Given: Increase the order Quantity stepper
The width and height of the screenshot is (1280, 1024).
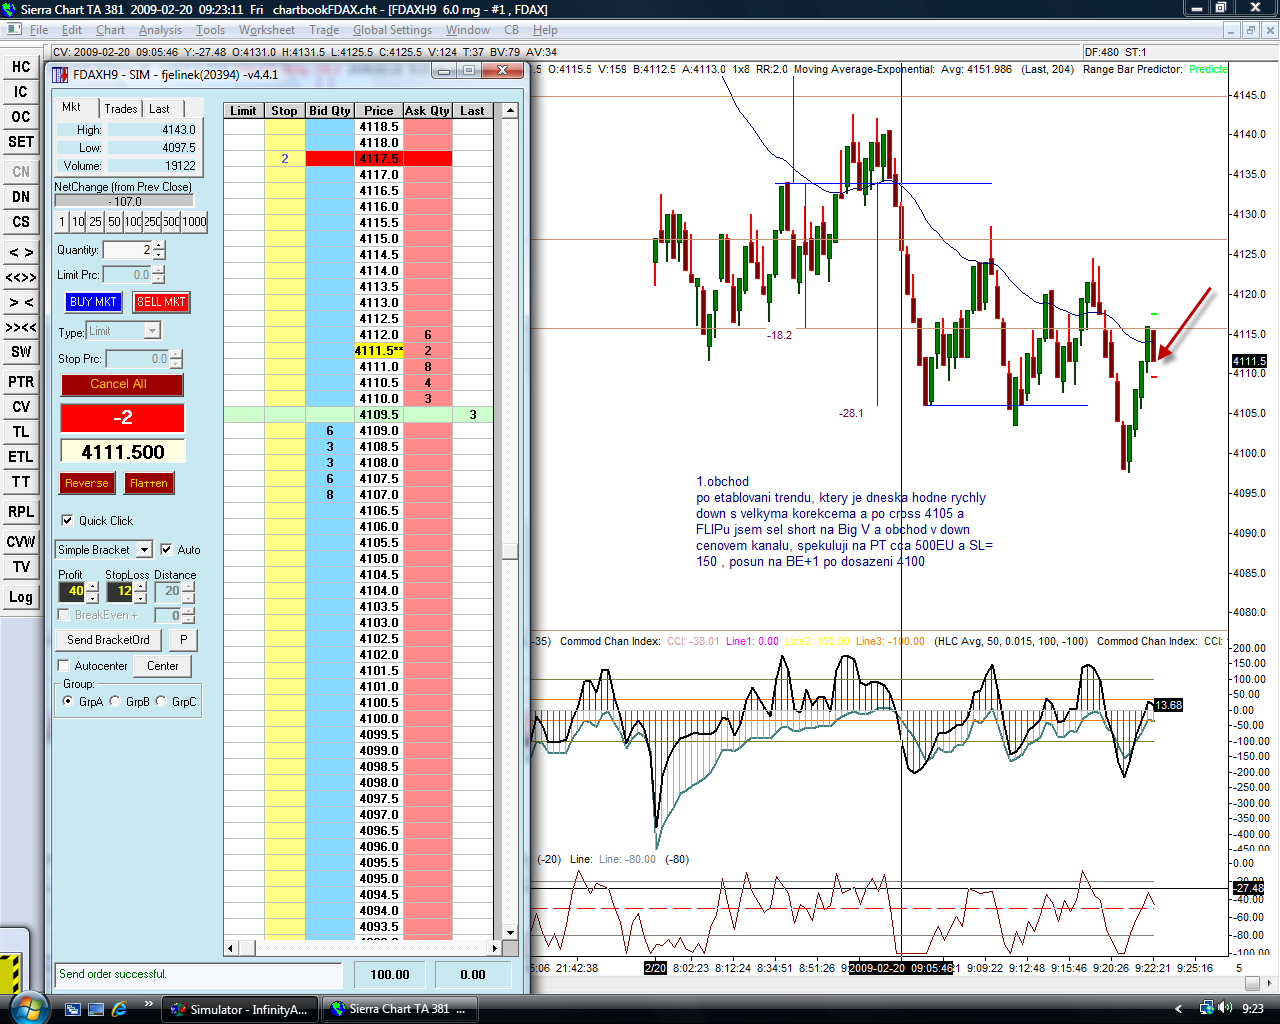Looking at the screenshot, I should (160, 245).
